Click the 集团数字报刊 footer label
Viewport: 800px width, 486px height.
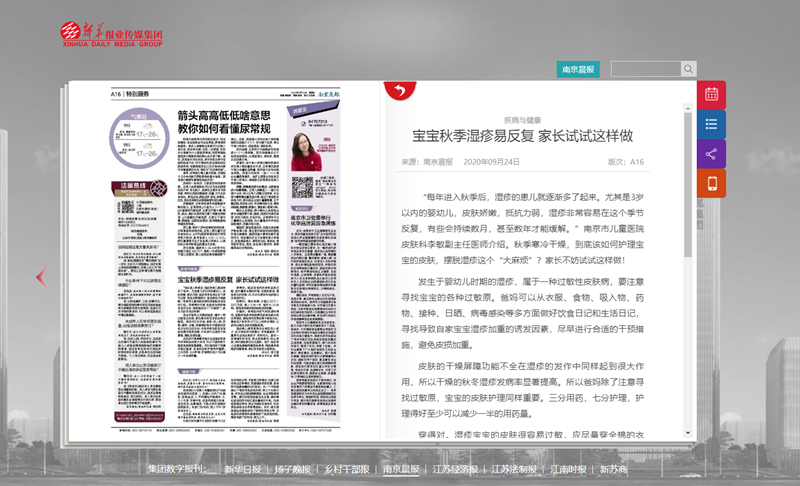pos(177,469)
